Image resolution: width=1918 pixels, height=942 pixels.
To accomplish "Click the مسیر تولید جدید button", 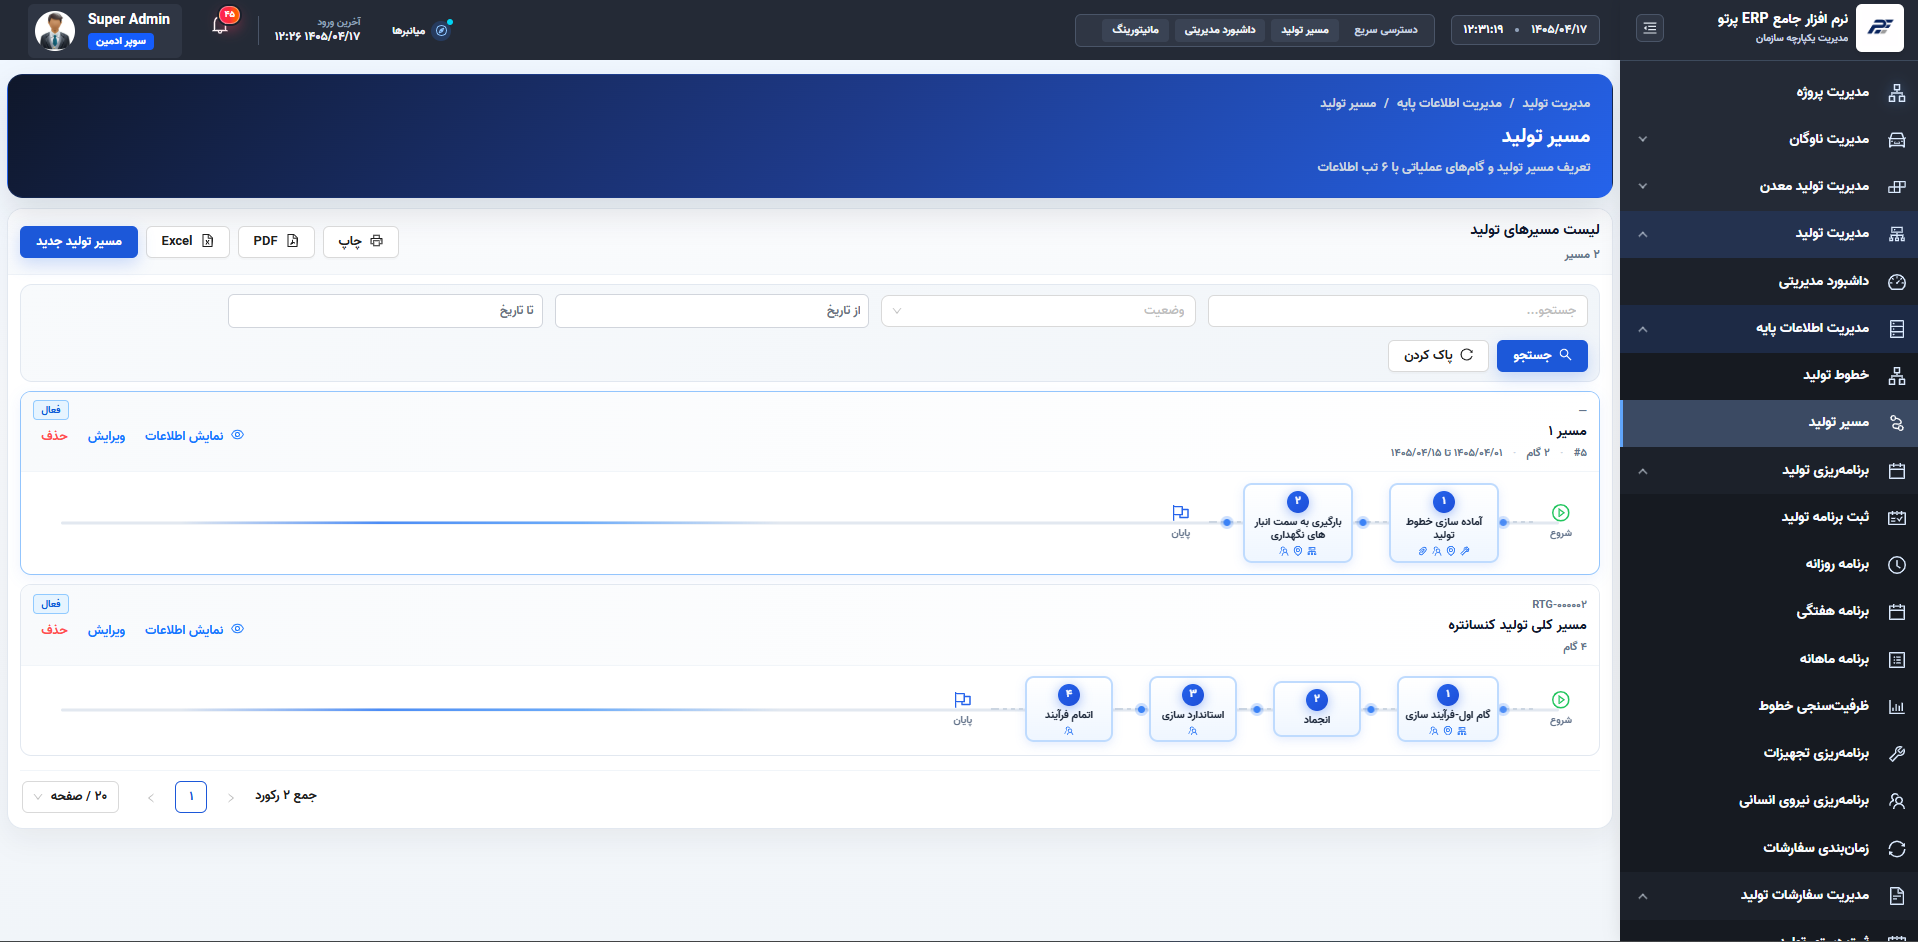I will pos(79,242).
